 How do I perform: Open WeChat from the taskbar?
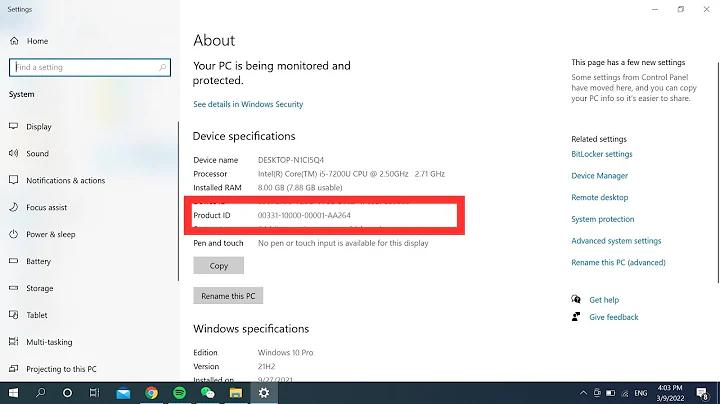pyautogui.click(x=208, y=393)
